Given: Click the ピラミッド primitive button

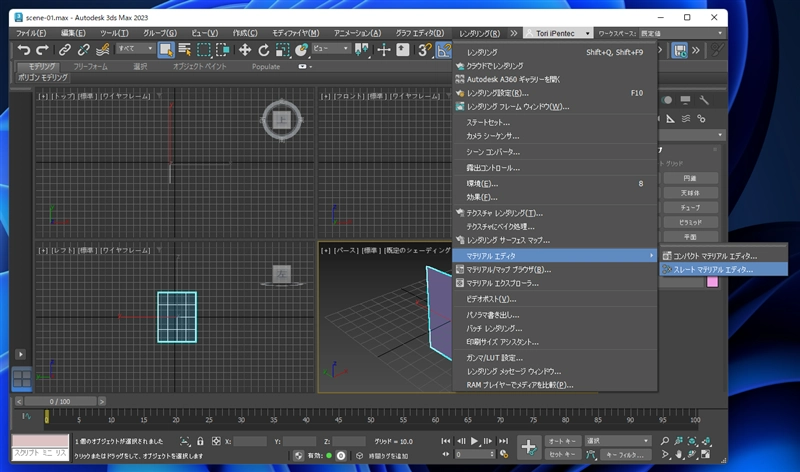Looking at the screenshot, I should tap(690, 222).
